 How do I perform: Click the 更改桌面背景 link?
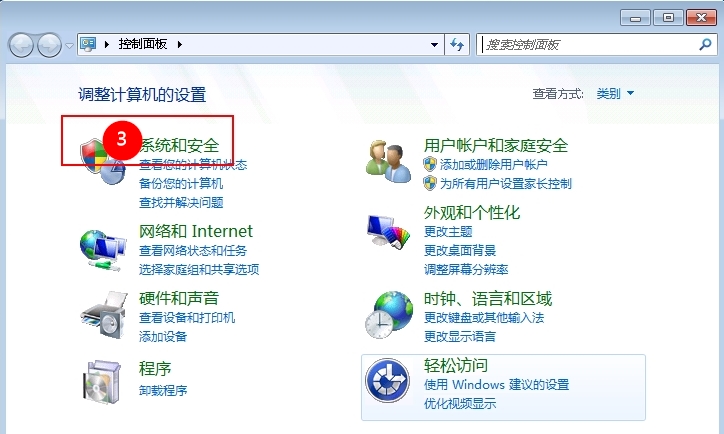pos(460,251)
